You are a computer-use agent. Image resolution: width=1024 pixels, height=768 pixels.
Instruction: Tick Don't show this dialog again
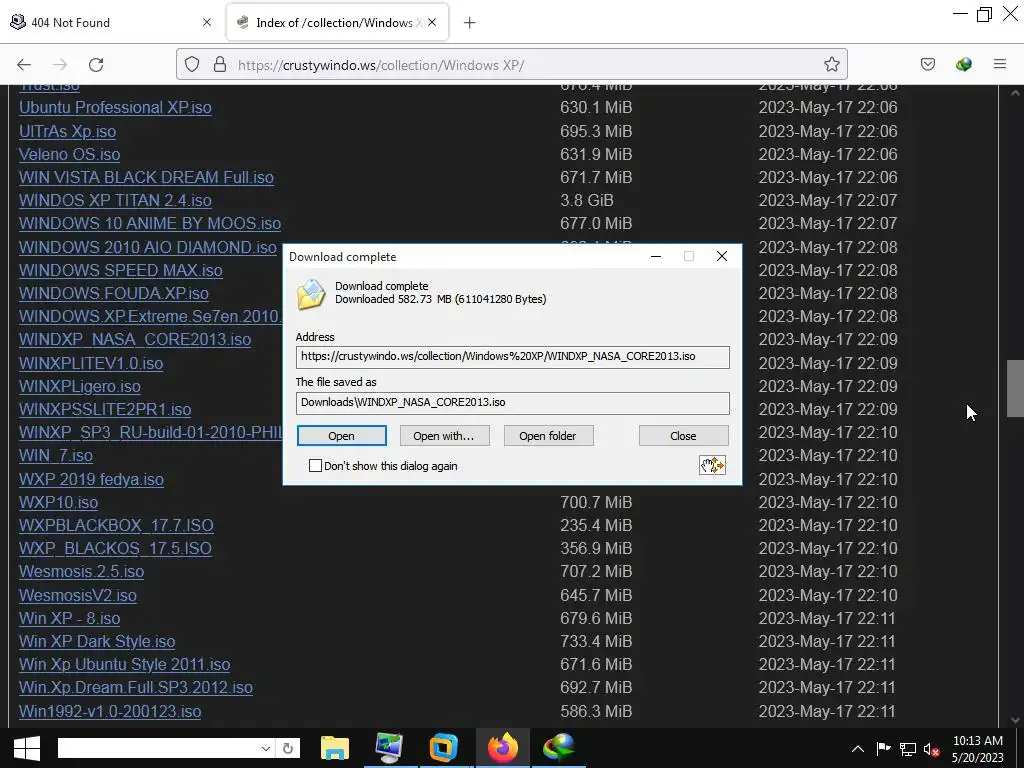pyautogui.click(x=315, y=465)
